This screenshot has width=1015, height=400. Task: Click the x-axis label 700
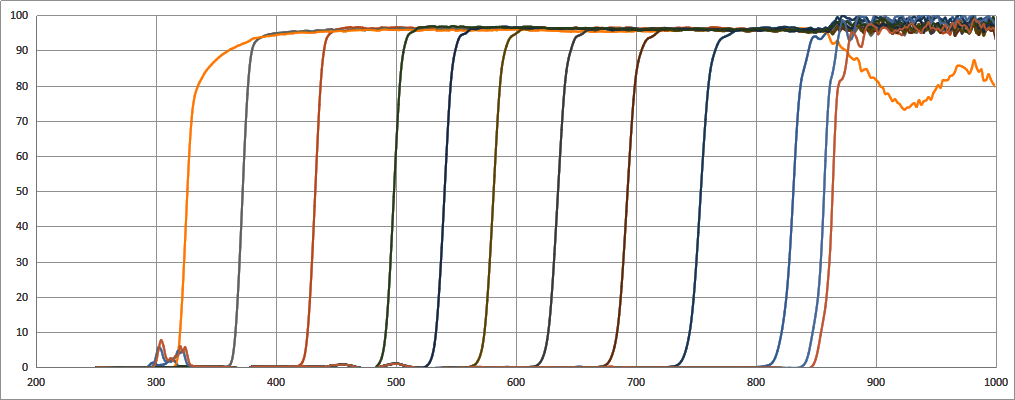[x=636, y=382]
